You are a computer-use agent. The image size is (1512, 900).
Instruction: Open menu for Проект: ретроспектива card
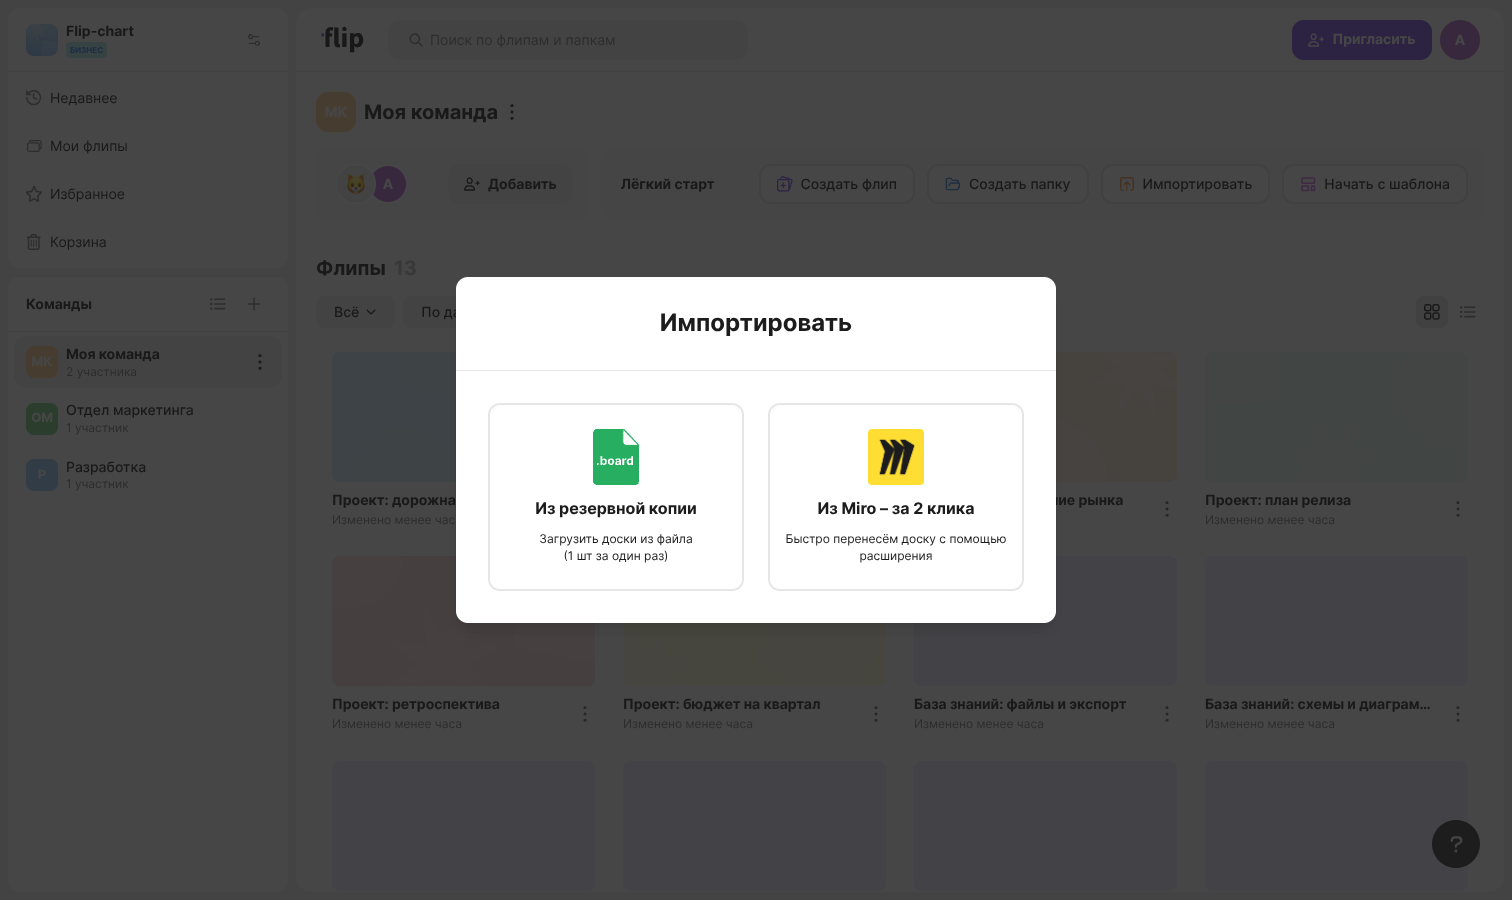point(585,713)
